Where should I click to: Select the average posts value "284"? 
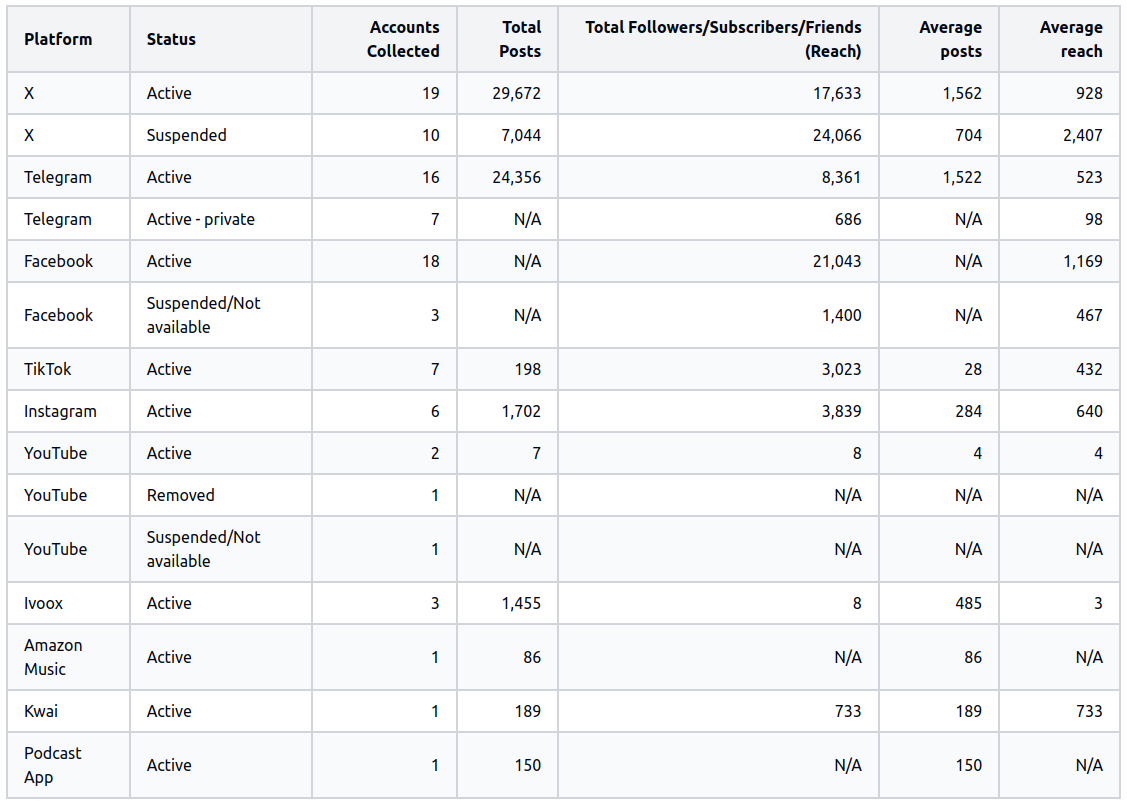(969, 411)
